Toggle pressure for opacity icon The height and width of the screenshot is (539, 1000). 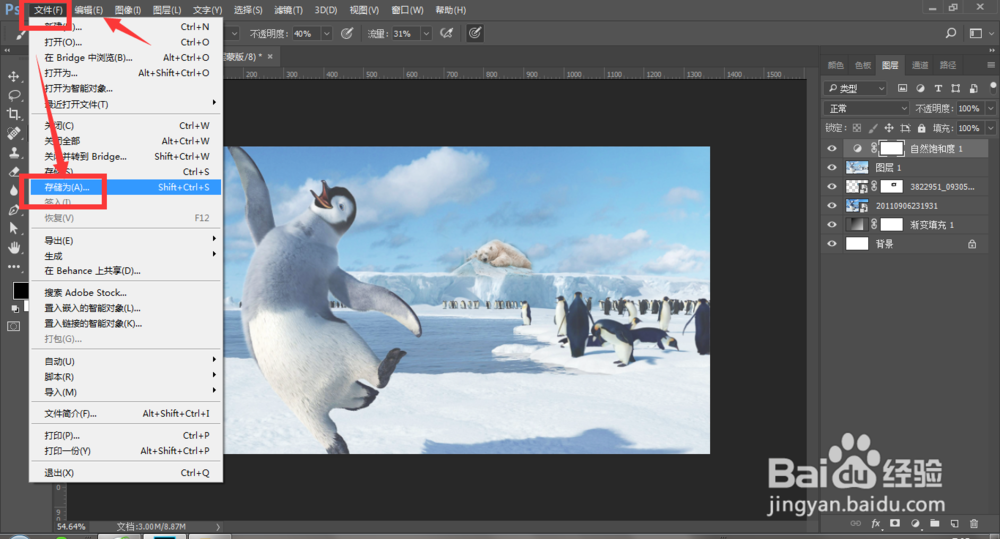(347, 33)
